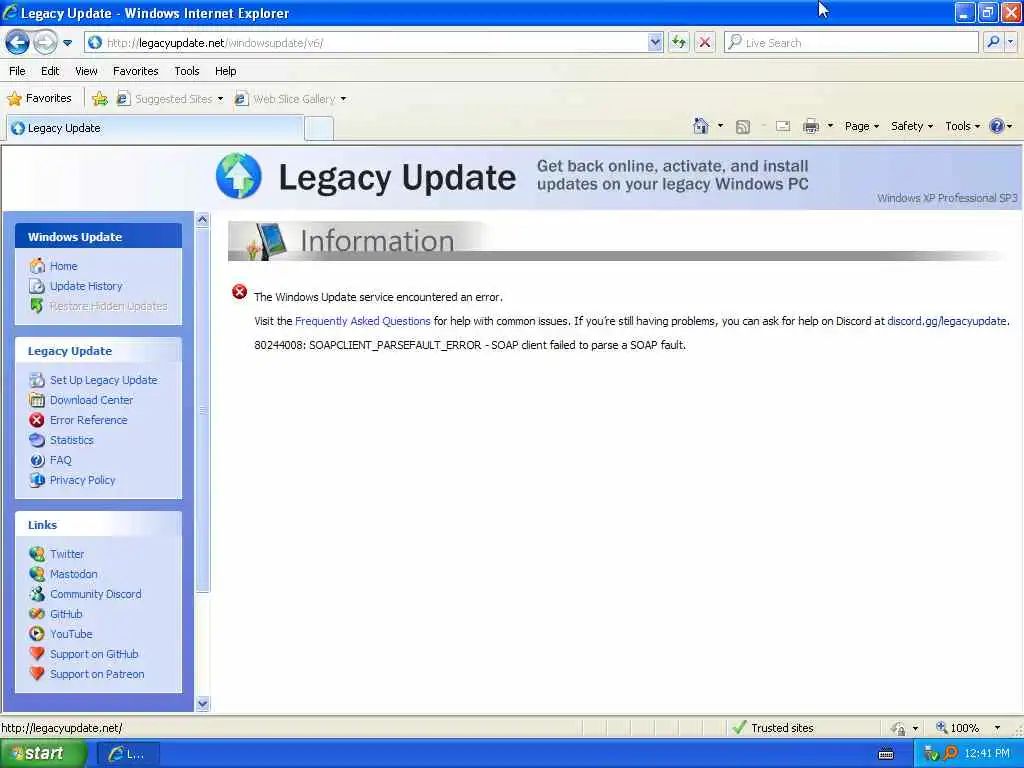Click the Internet Explorer taskbar button
The width and height of the screenshot is (1024, 768).
[127, 754]
